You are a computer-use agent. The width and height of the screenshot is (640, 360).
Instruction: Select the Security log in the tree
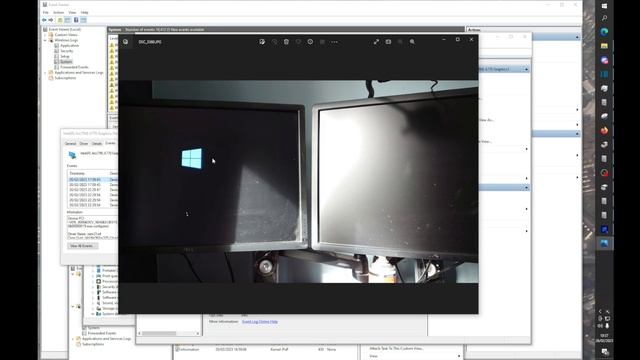tap(67, 51)
